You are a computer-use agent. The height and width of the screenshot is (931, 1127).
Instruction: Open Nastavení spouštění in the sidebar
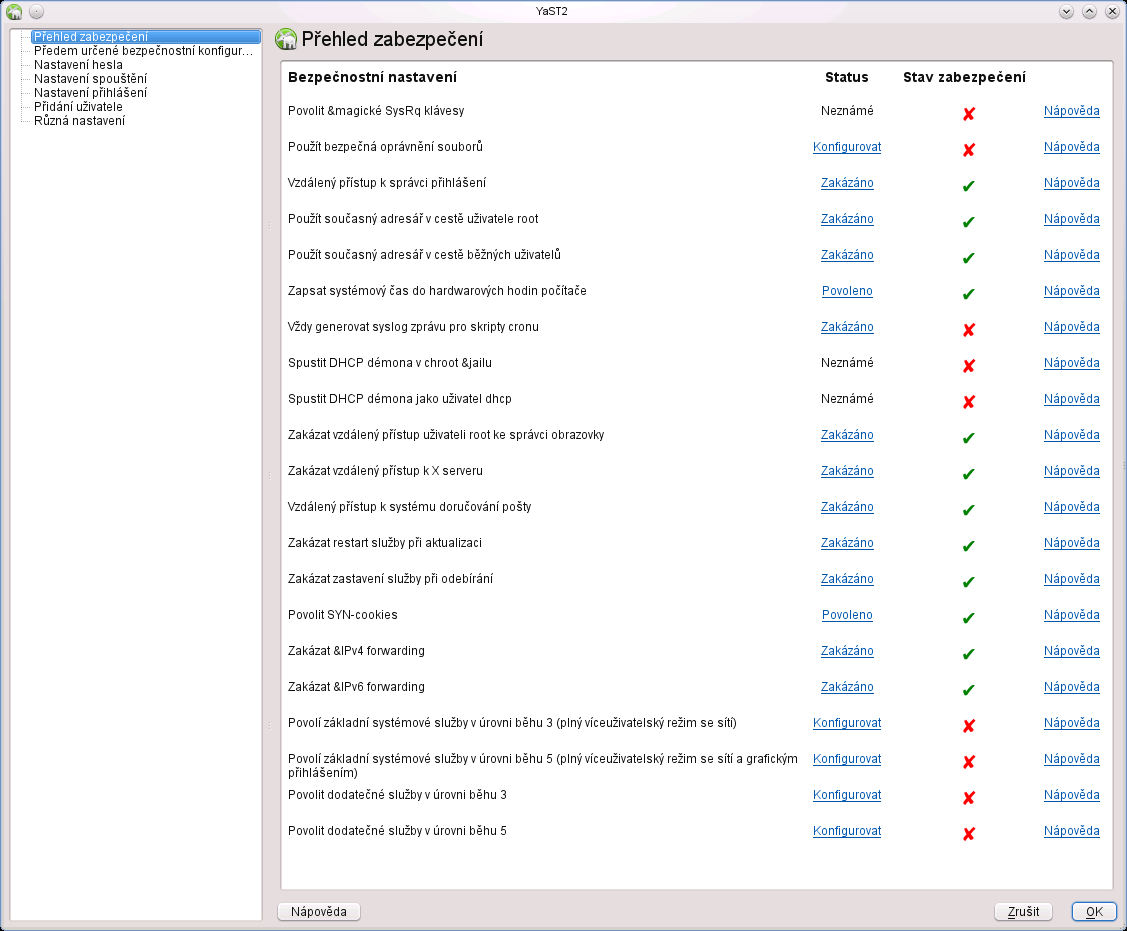pyautogui.click(x=91, y=78)
